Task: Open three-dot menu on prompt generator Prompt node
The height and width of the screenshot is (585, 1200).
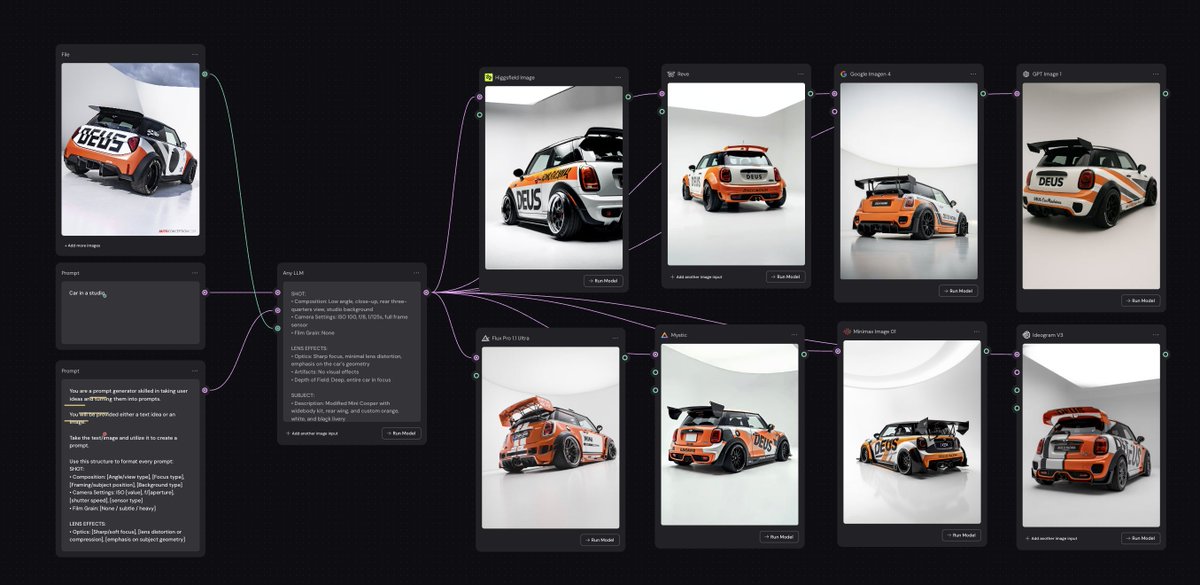Action: click(x=195, y=370)
